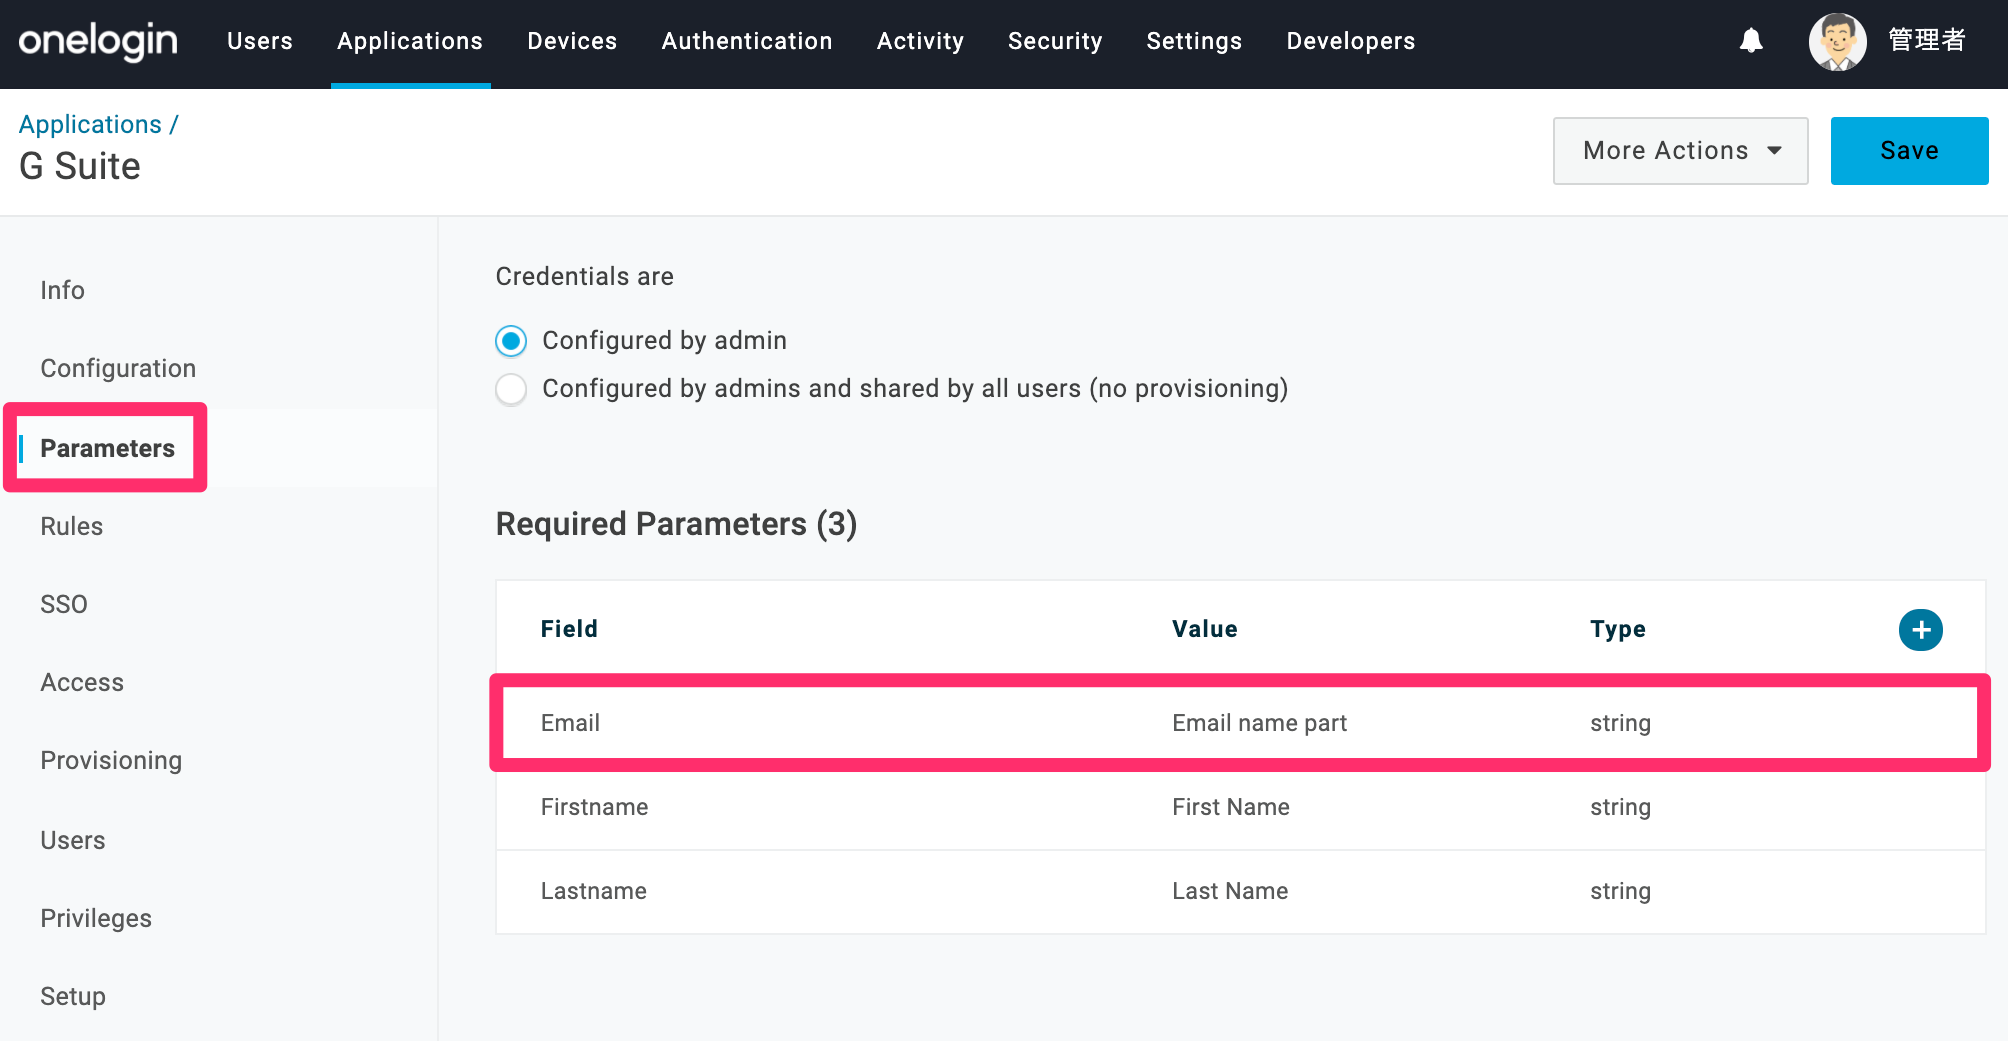Switch to the Access sidebar tab
The height and width of the screenshot is (1041, 2008).
click(82, 682)
